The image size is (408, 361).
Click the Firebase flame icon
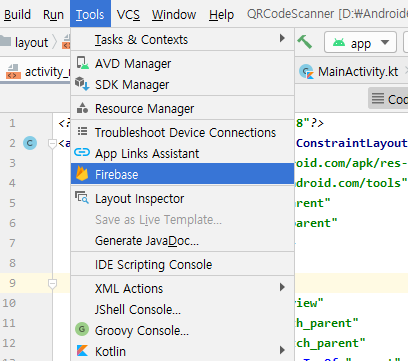(82, 173)
